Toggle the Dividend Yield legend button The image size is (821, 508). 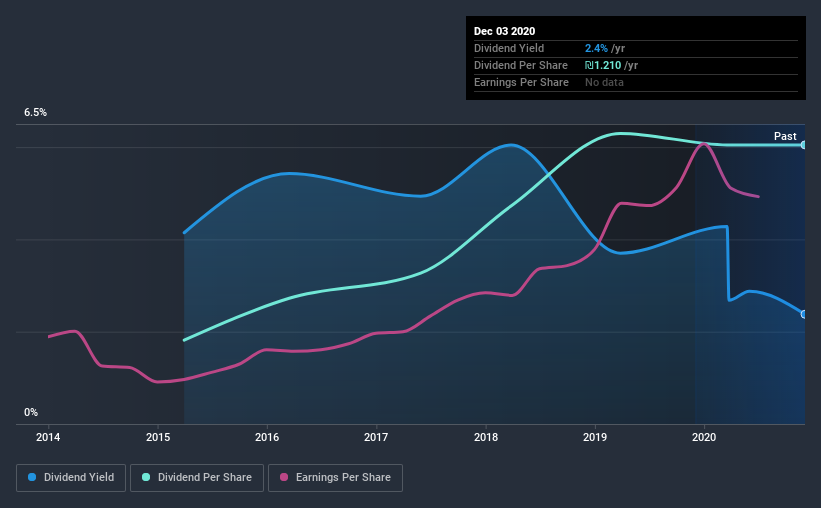pyautogui.click(x=71, y=478)
